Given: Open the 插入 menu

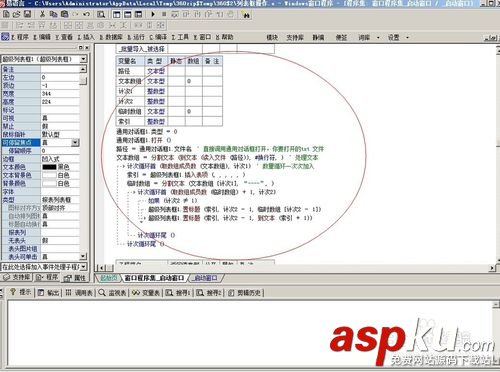Looking at the screenshot, I should click(x=86, y=37).
